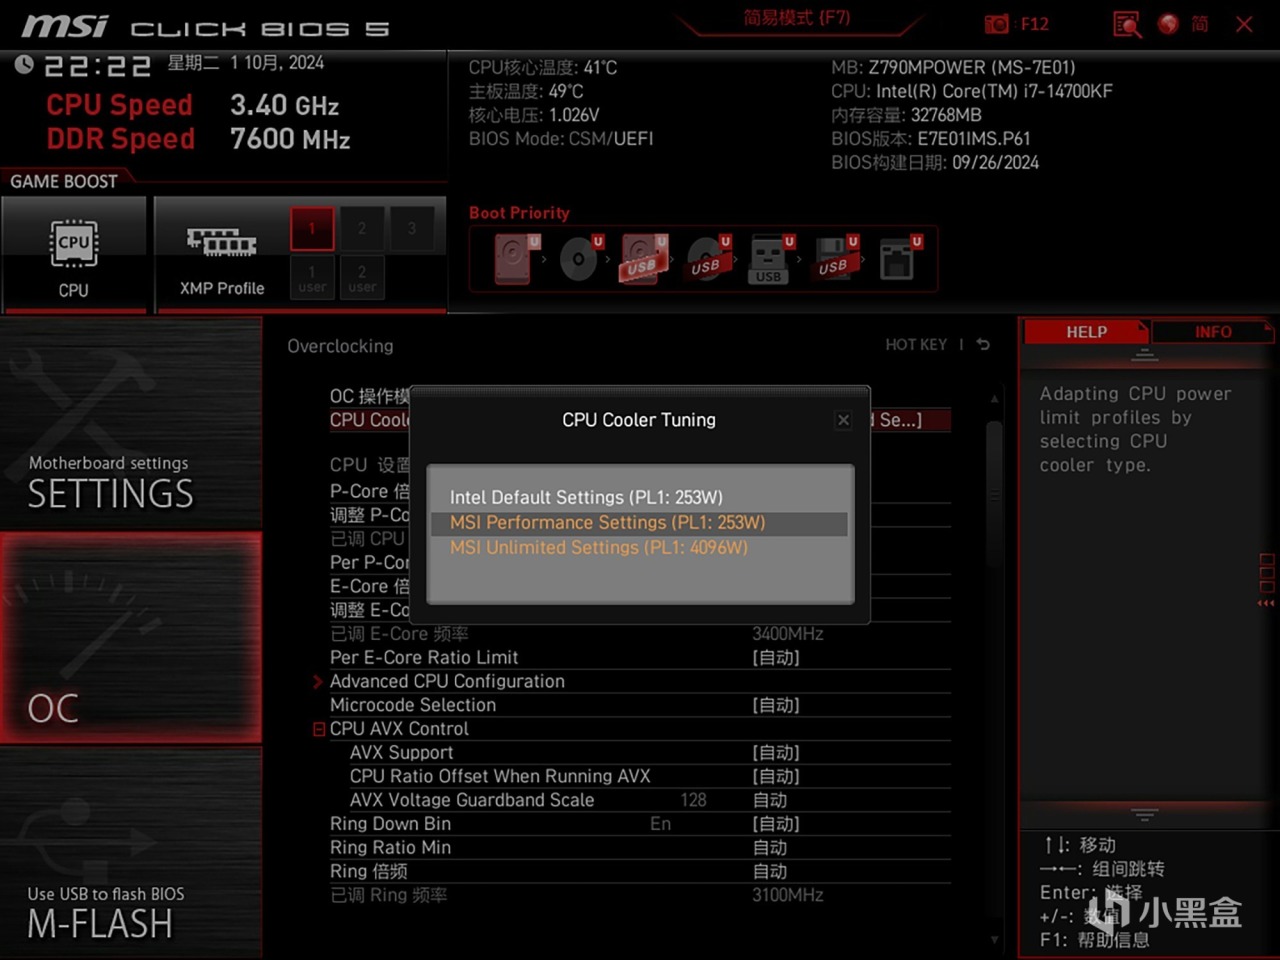The width and height of the screenshot is (1280, 960).
Task: Open AVX Support value dropdown
Action: [776, 753]
